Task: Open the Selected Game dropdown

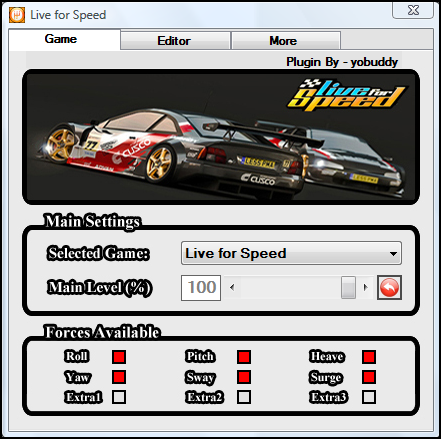Action: [x=291, y=253]
